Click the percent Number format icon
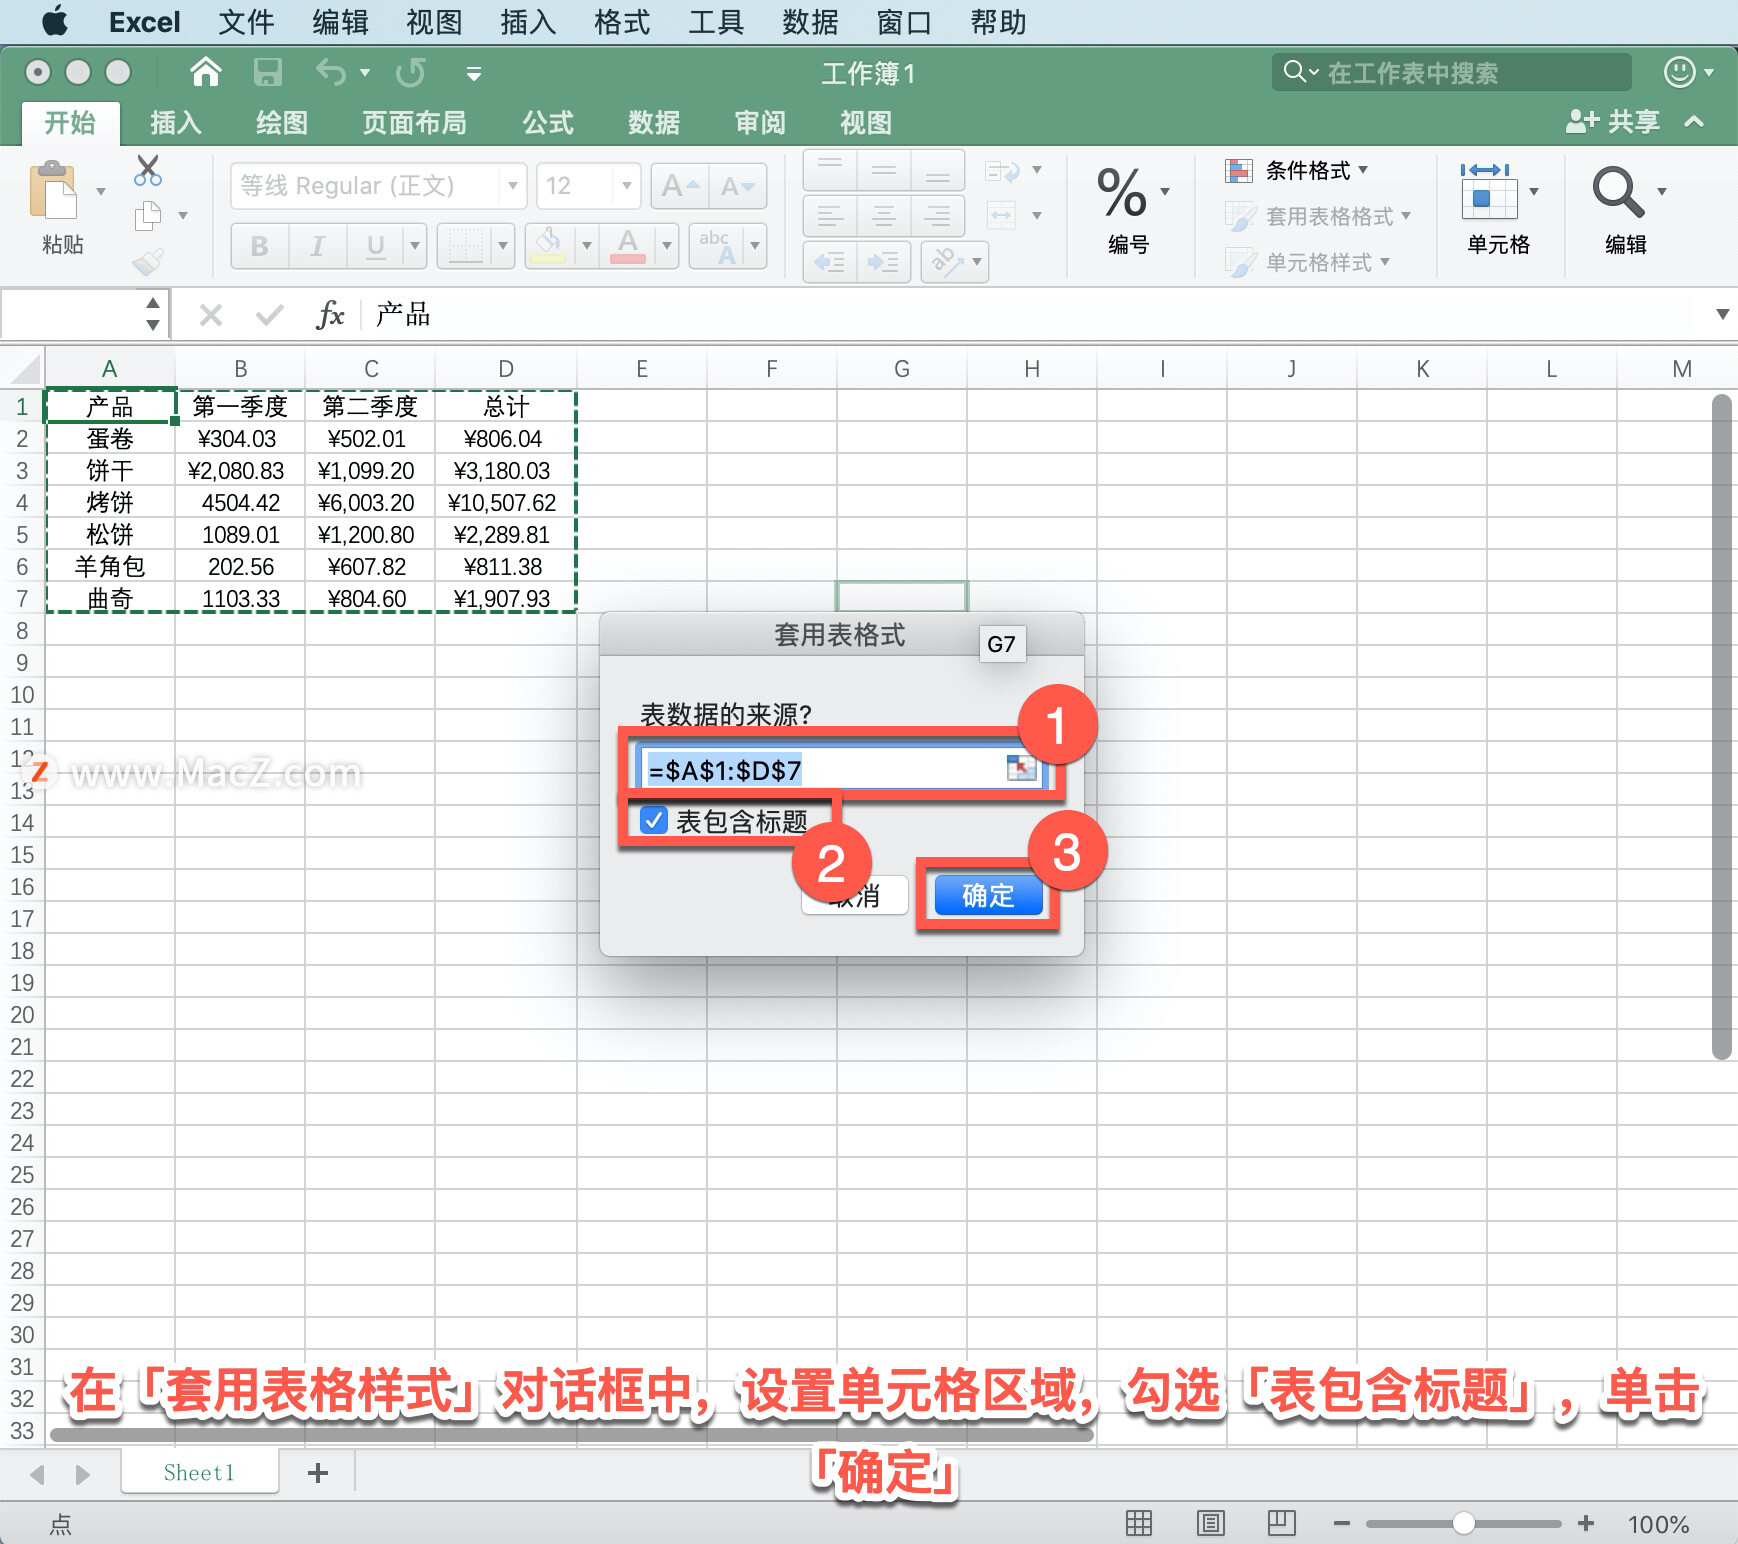1738x1544 pixels. pyautogui.click(x=1121, y=192)
